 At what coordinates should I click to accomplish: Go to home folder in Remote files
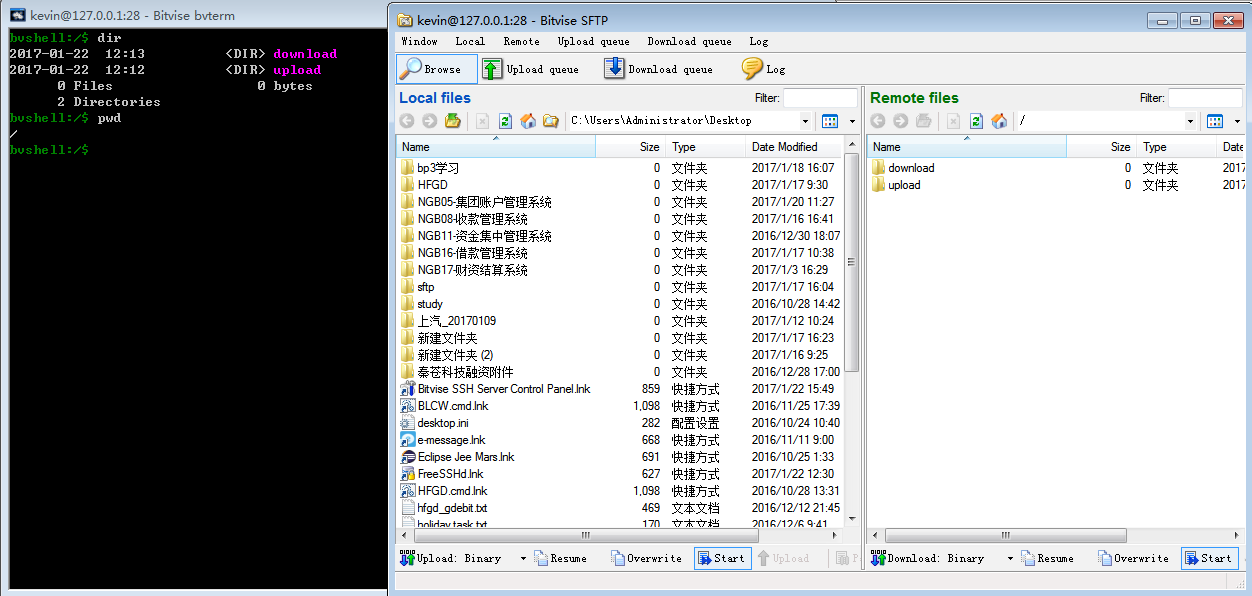[x=999, y=121]
